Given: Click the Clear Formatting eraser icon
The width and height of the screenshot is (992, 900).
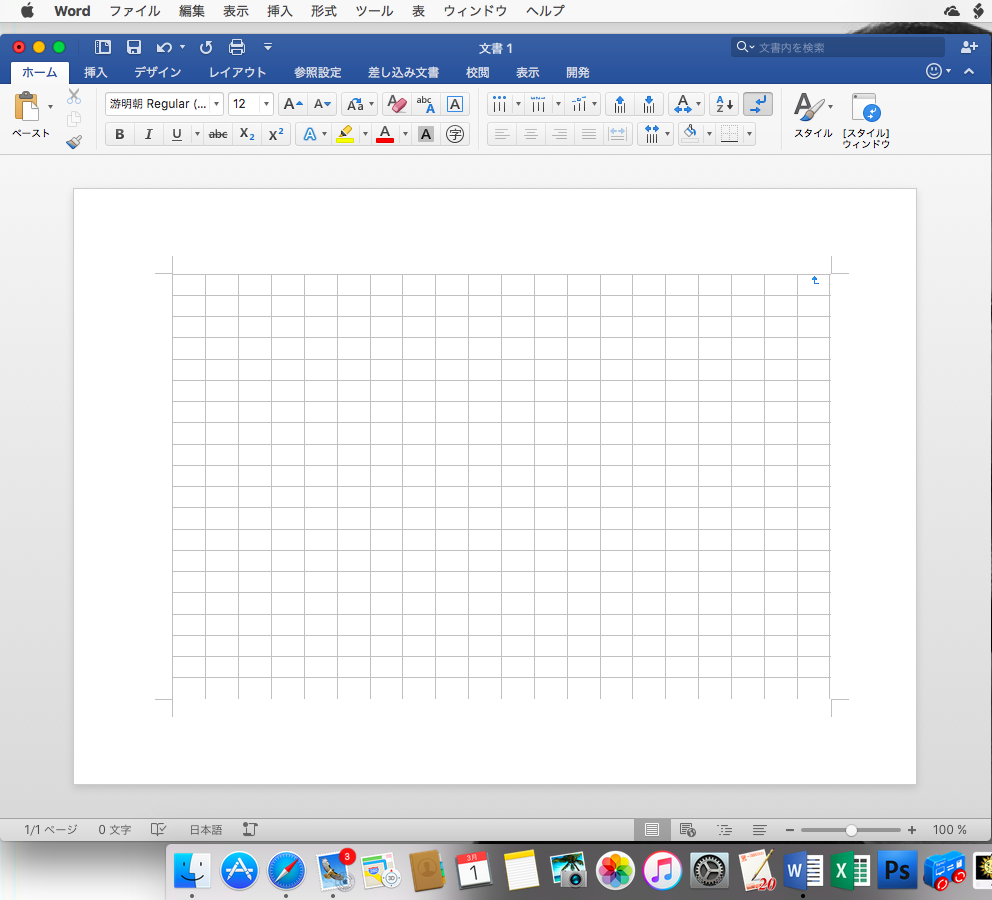Looking at the screenshot, I should pyautogui.click(x=396, y=104).
